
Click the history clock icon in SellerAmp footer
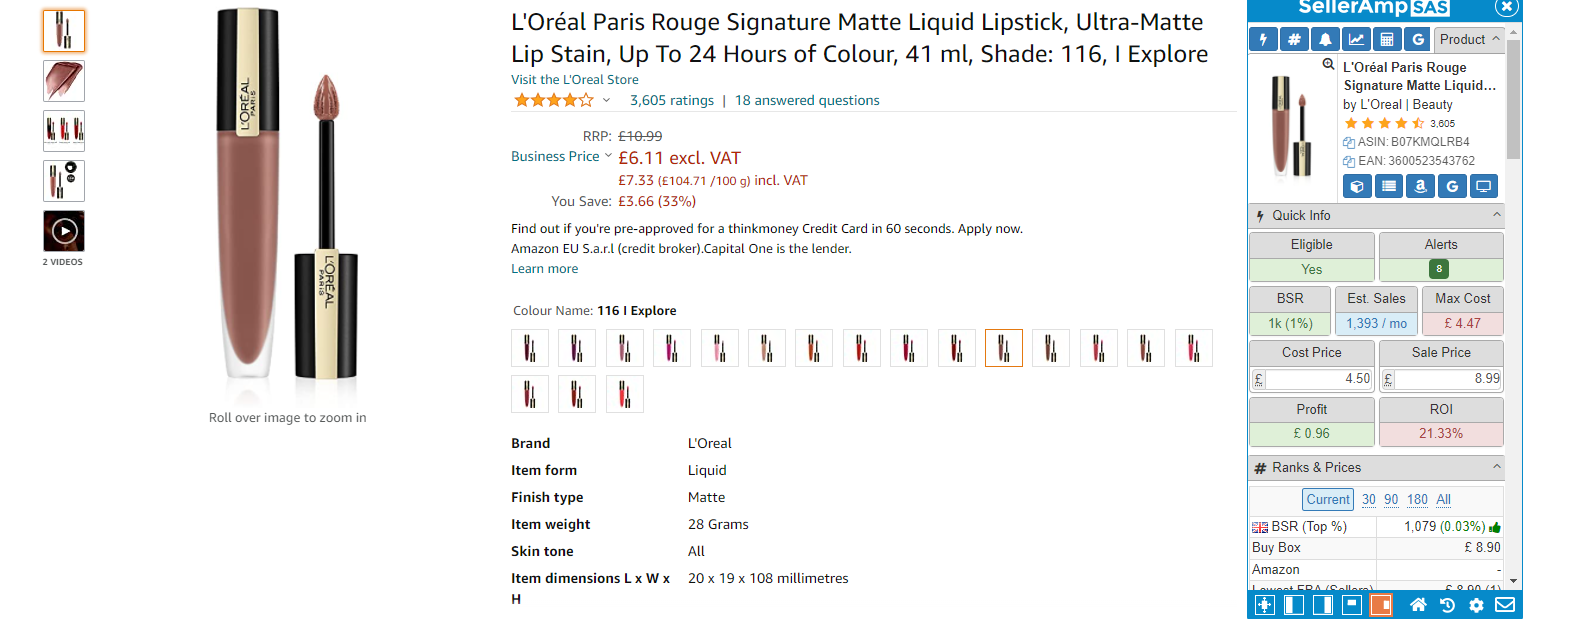1447,605
